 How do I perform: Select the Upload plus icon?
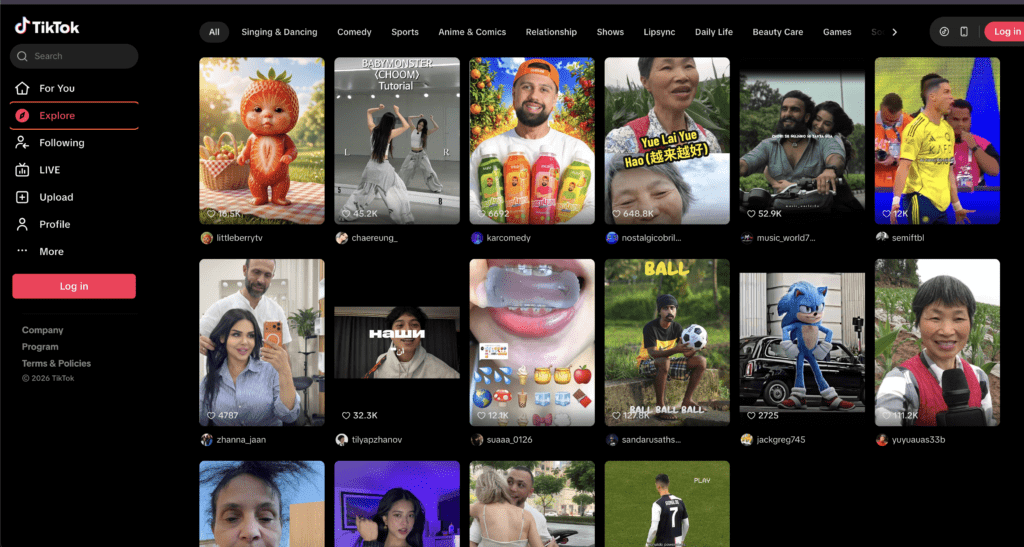[22, 197]
